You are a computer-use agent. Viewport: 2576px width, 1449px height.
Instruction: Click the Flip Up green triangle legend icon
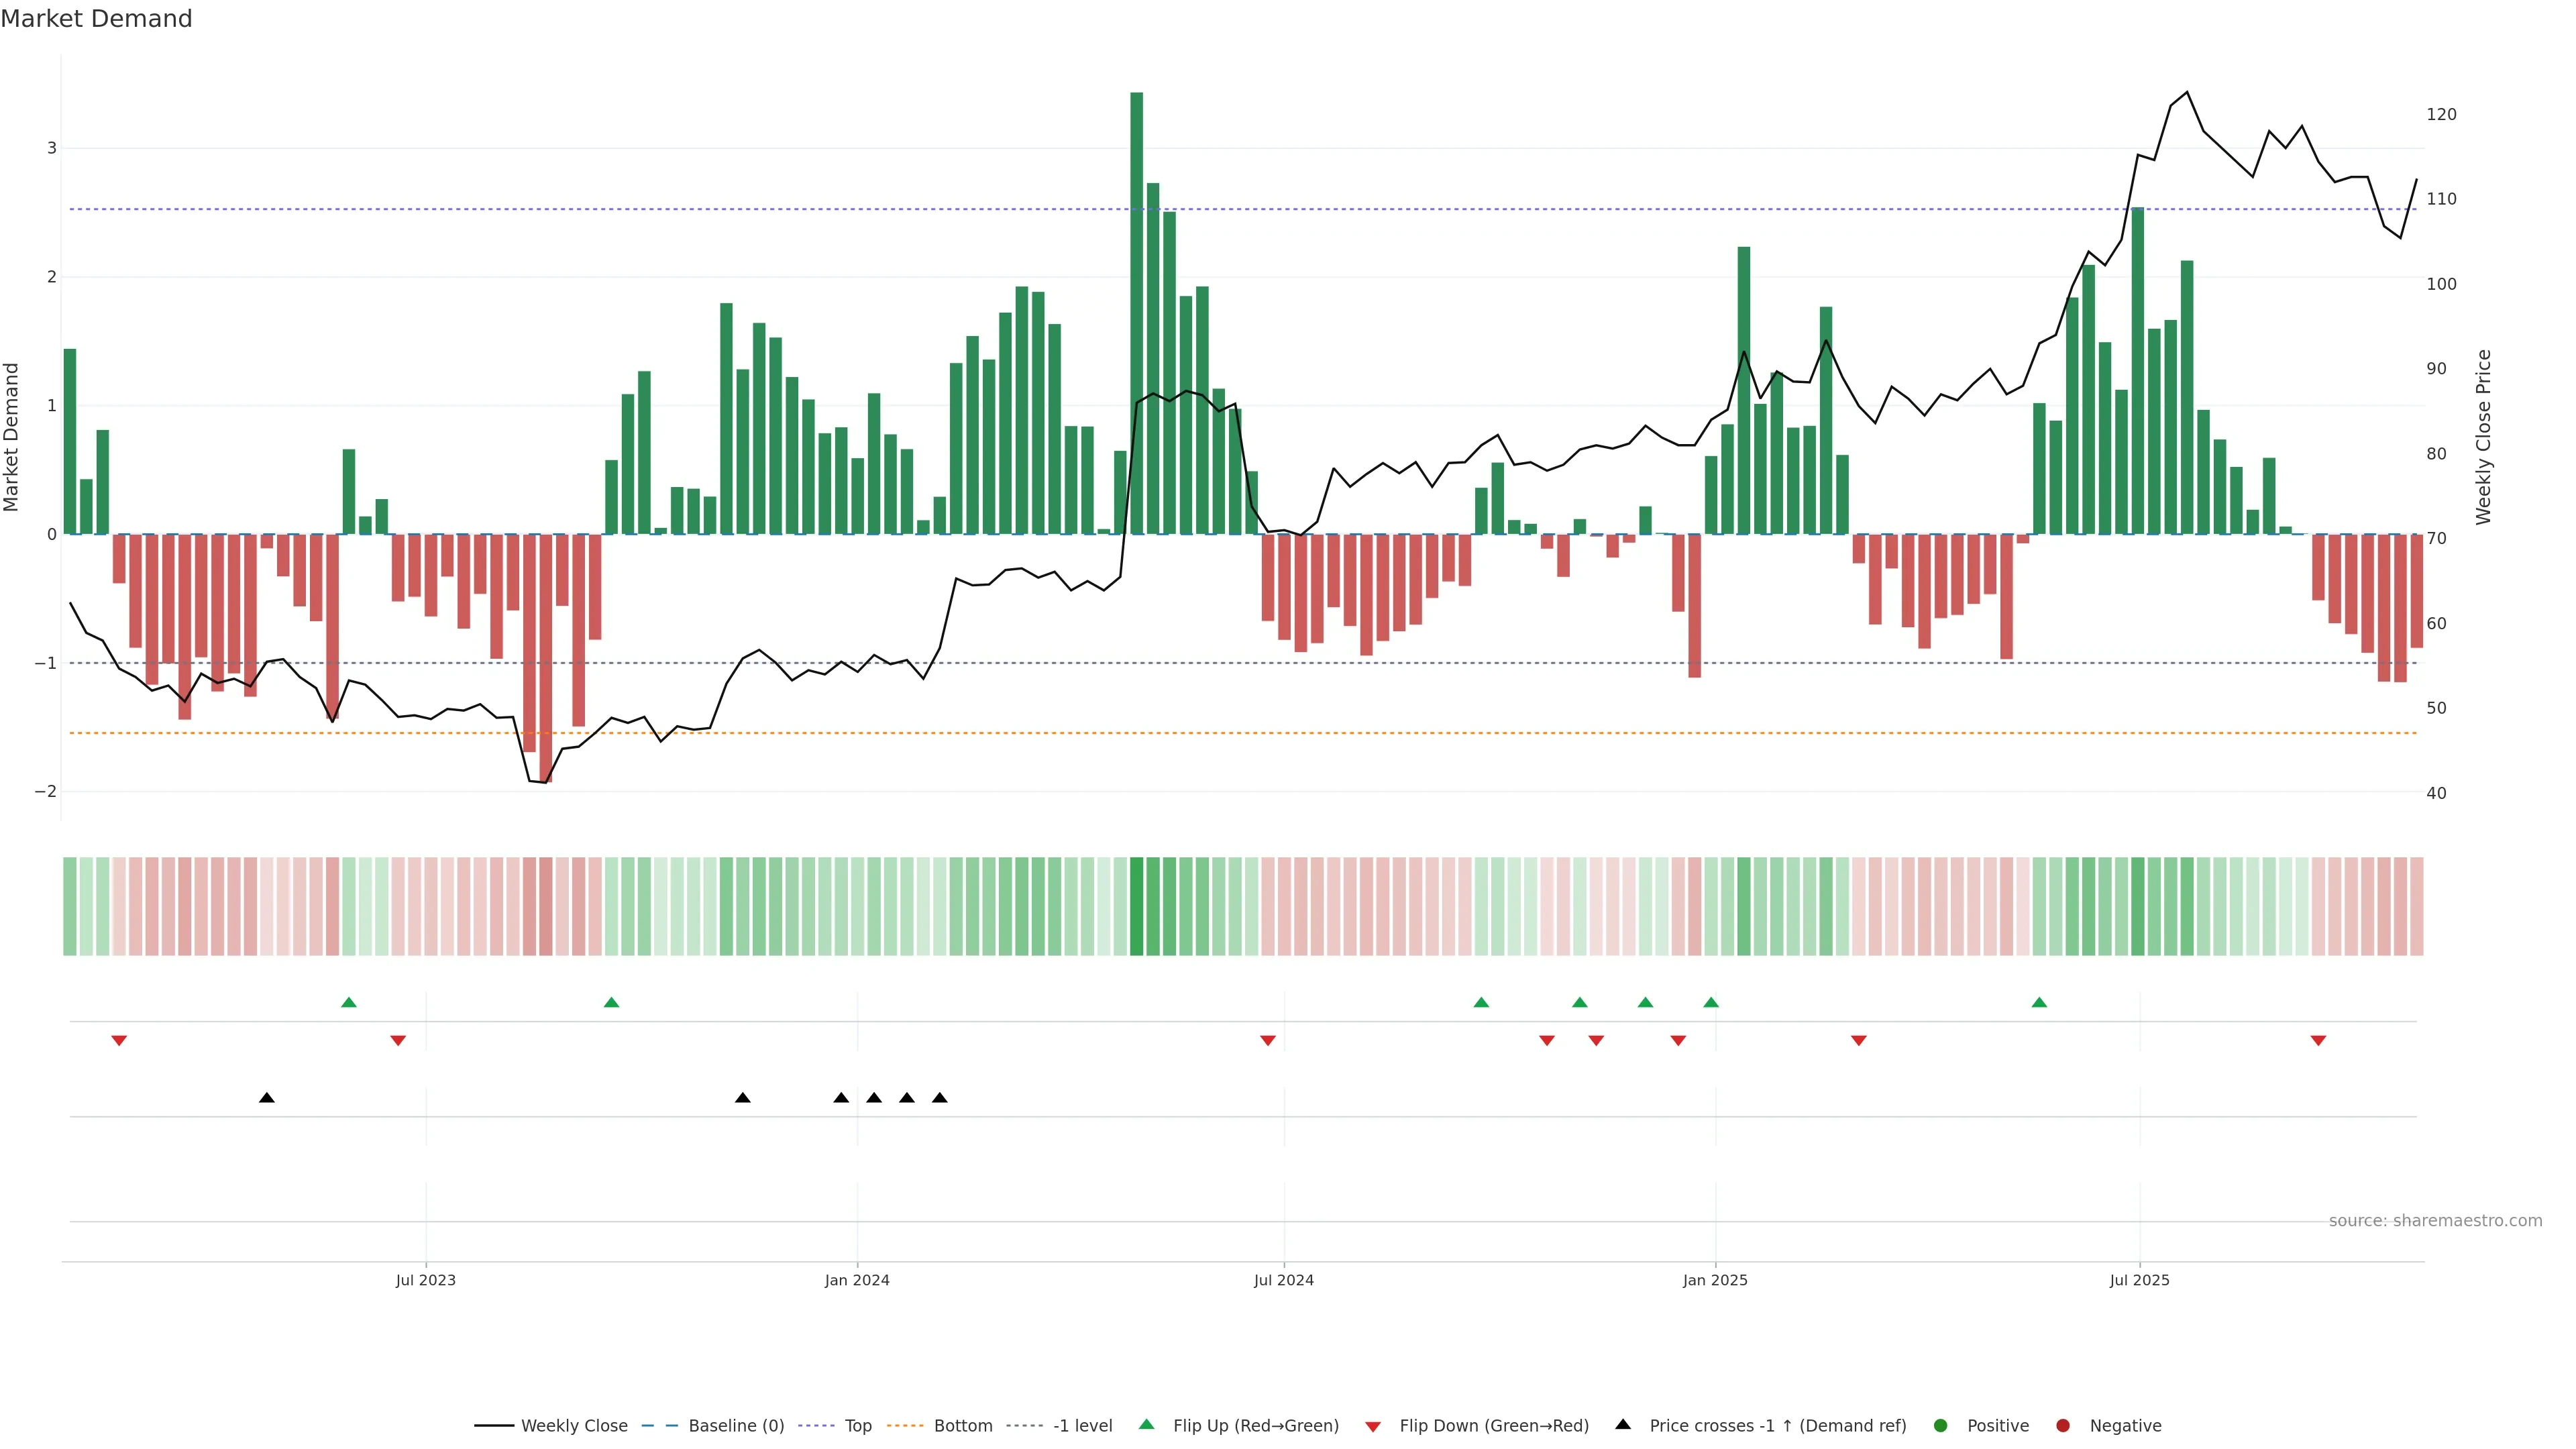pyautogui.click(x=1146, y=1424)
